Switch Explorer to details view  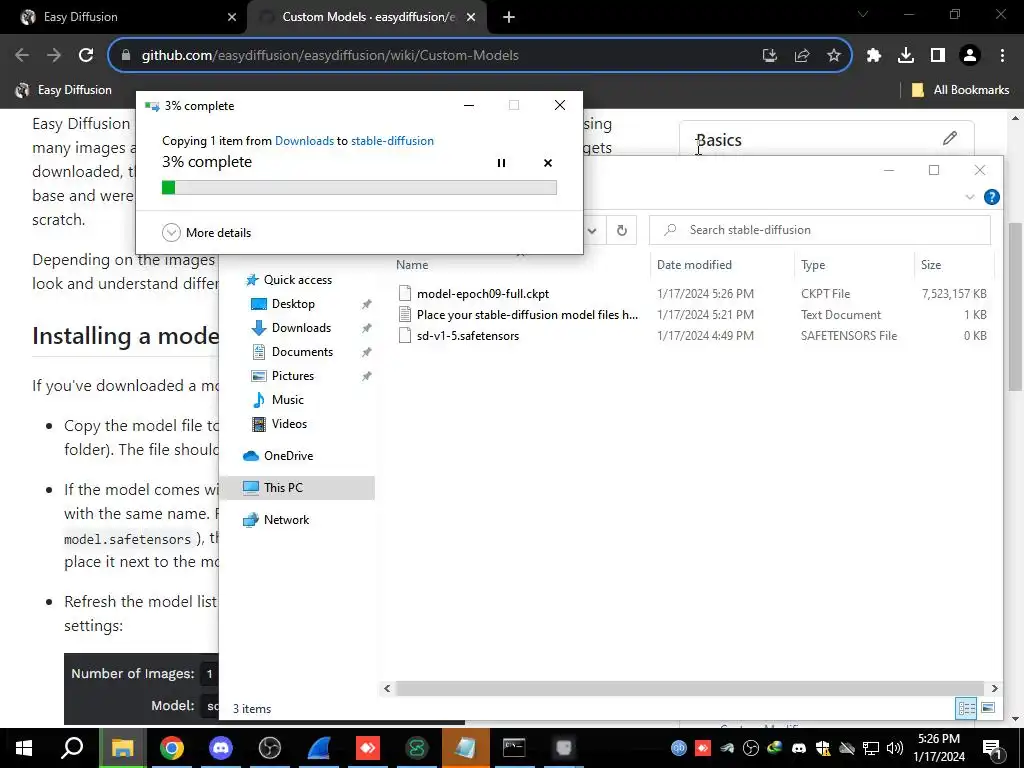(967, 709)
